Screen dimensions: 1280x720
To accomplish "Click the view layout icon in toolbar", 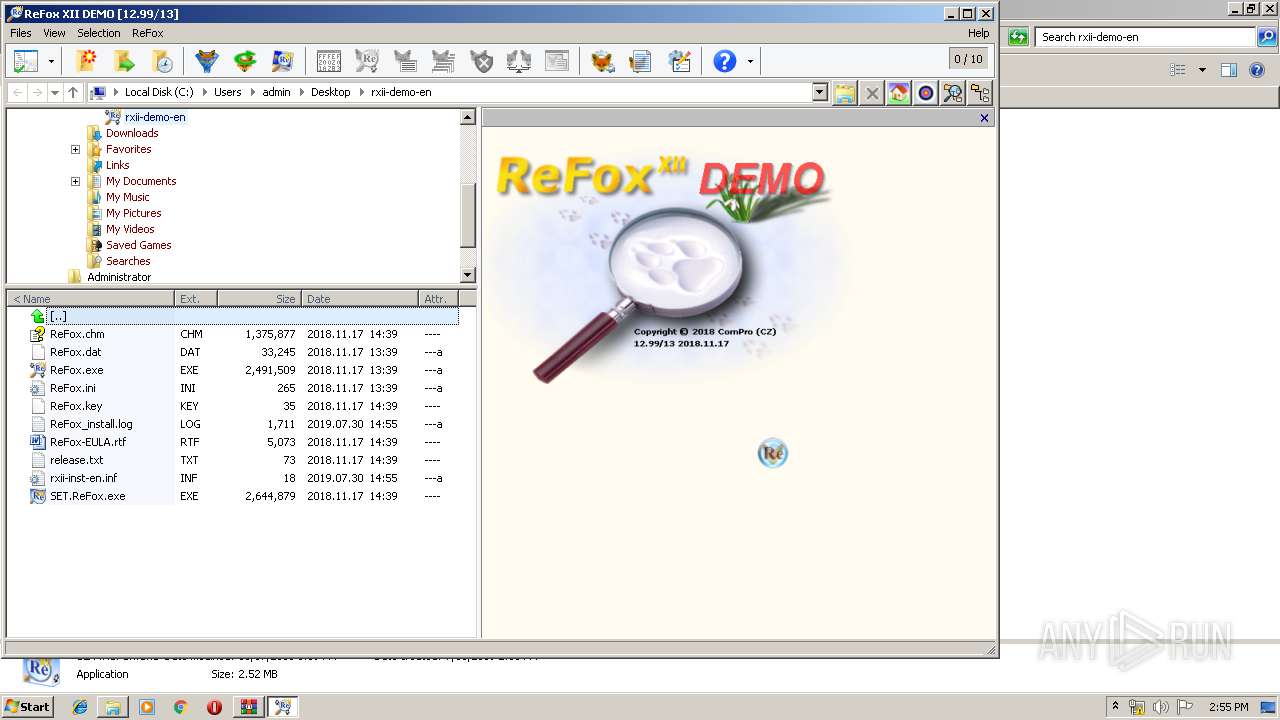I will click(26, 61).
